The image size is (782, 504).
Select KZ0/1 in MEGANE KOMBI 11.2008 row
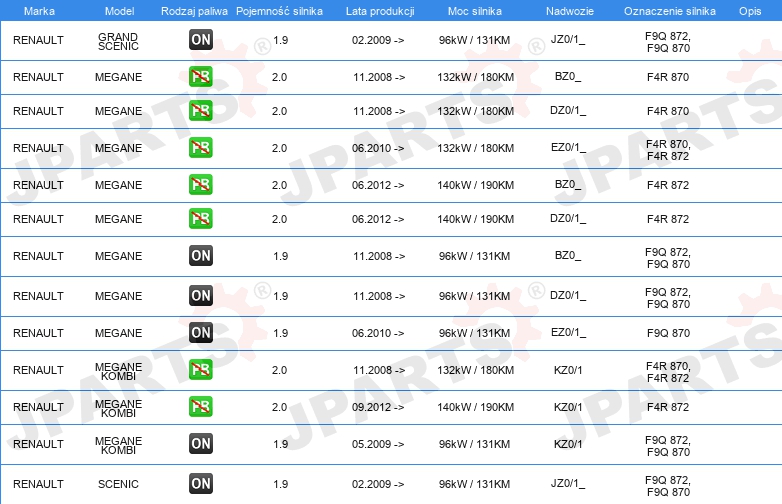(568, 370)
